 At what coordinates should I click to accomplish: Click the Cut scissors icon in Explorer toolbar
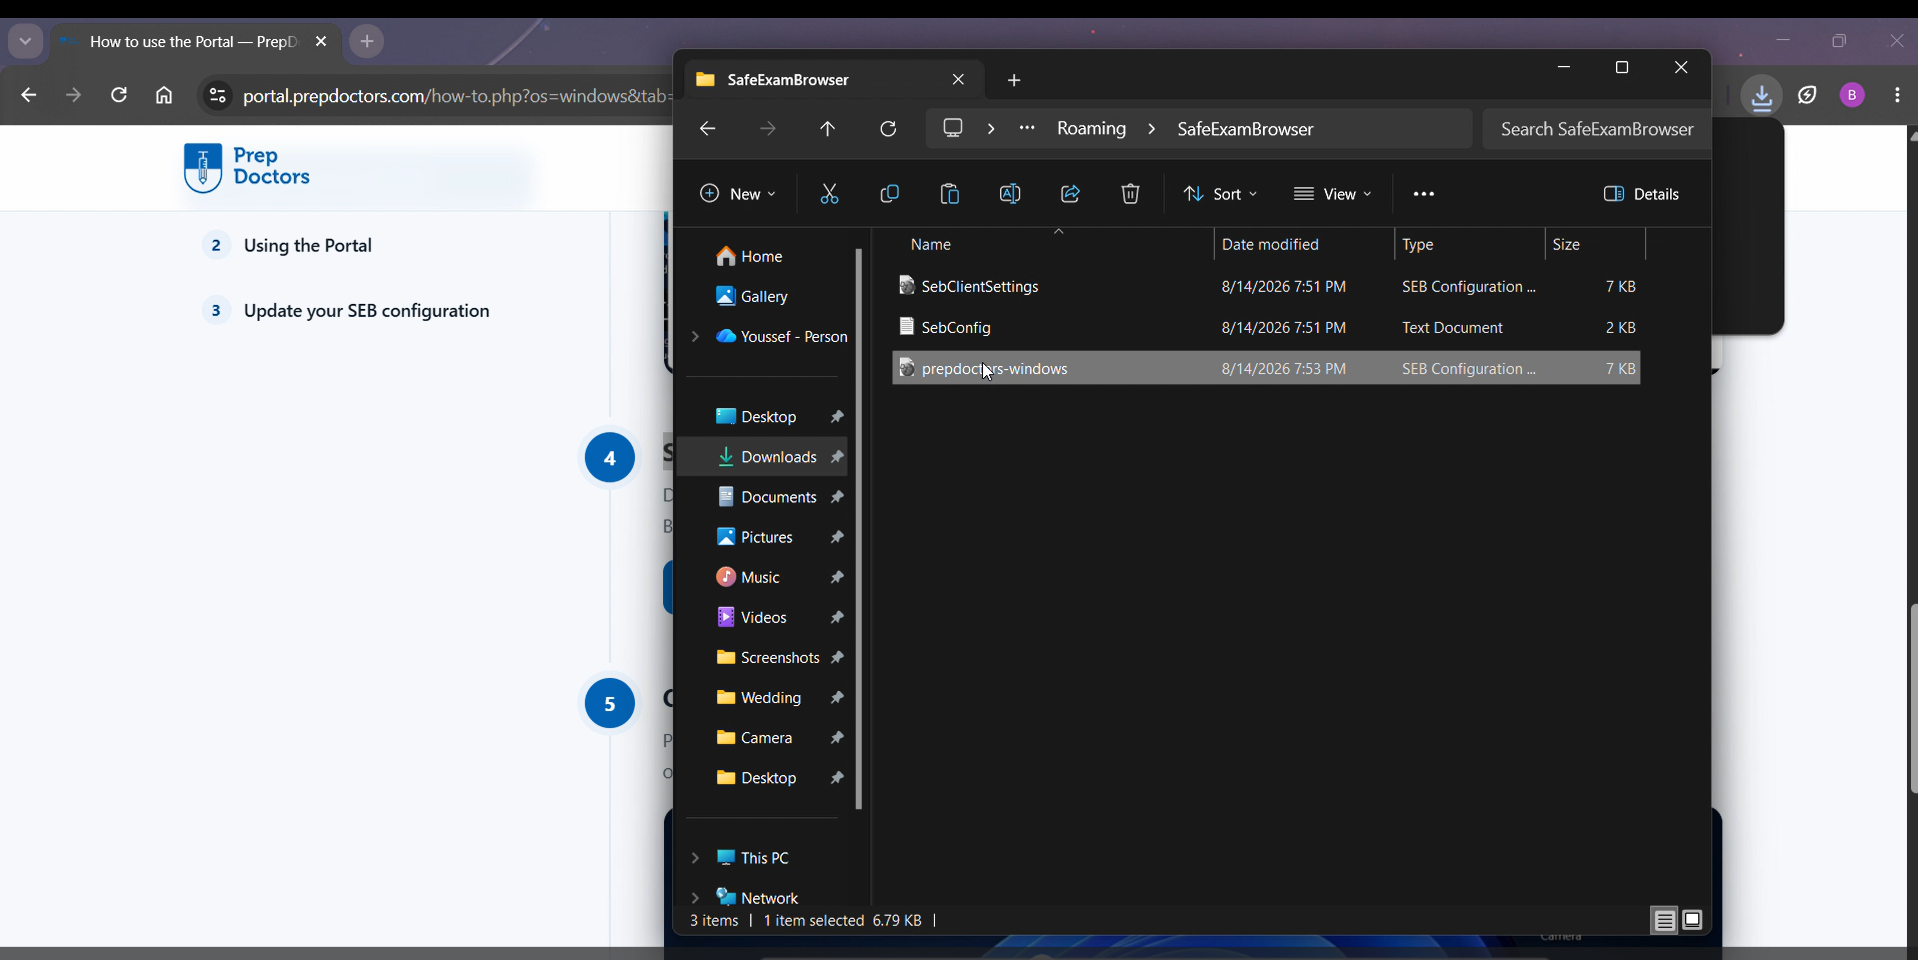(829, 194)
